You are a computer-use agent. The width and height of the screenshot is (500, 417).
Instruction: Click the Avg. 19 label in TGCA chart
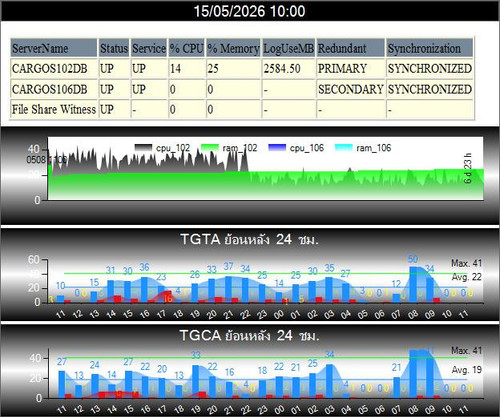467,370
